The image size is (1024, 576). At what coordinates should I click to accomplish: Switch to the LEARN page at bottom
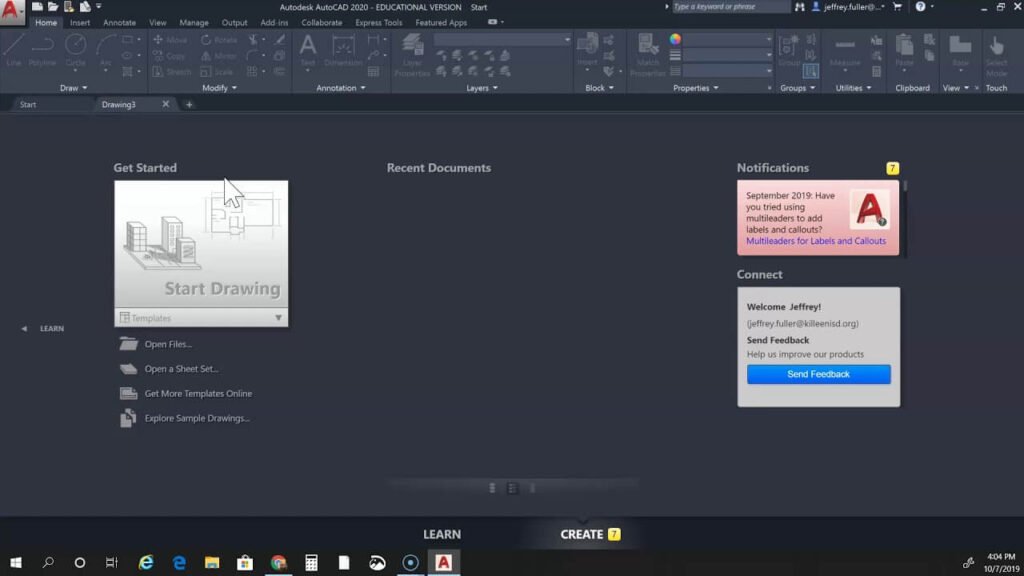[442, 534]
